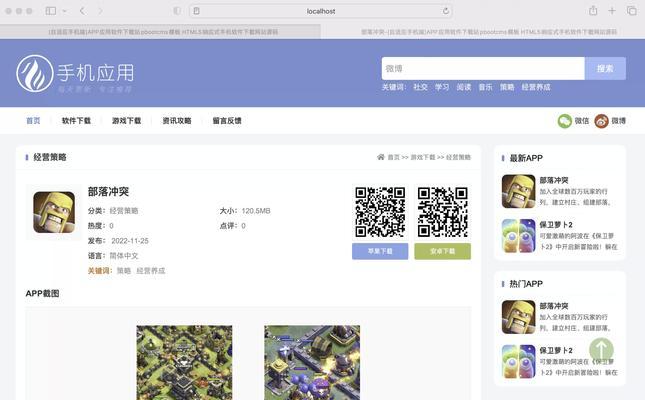
Task: Select the 社交 keyword link
Action: [x=420, y=87]
